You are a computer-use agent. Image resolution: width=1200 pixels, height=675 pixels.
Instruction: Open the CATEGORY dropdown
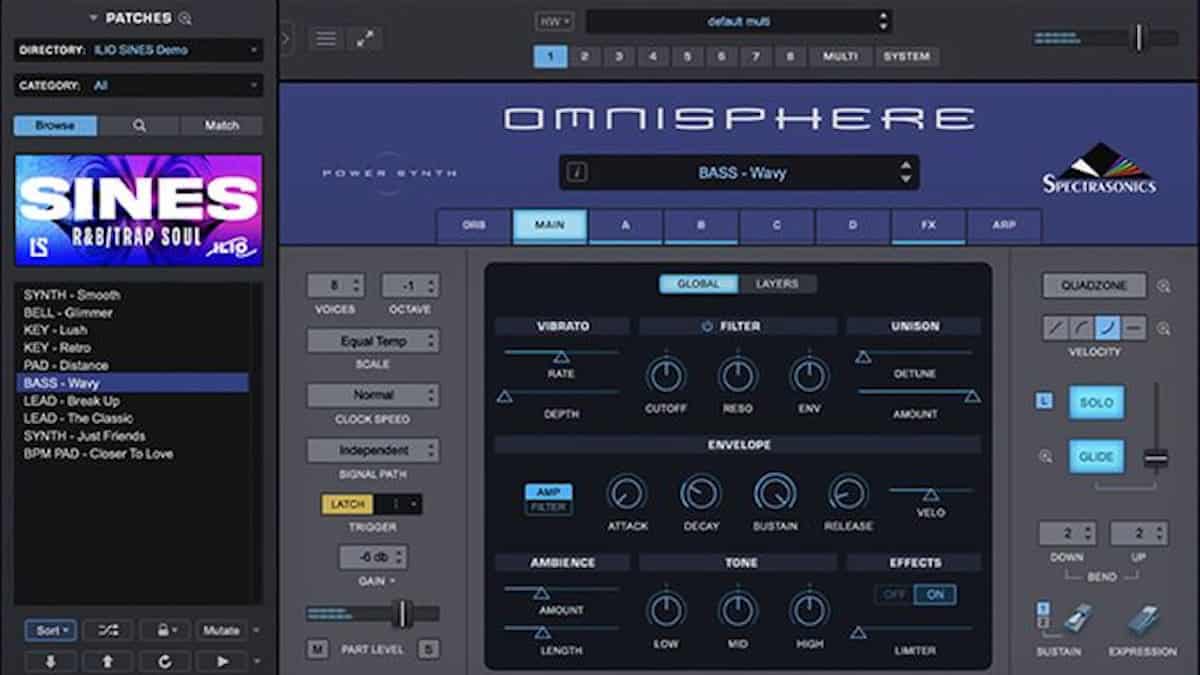pos(138,86)
